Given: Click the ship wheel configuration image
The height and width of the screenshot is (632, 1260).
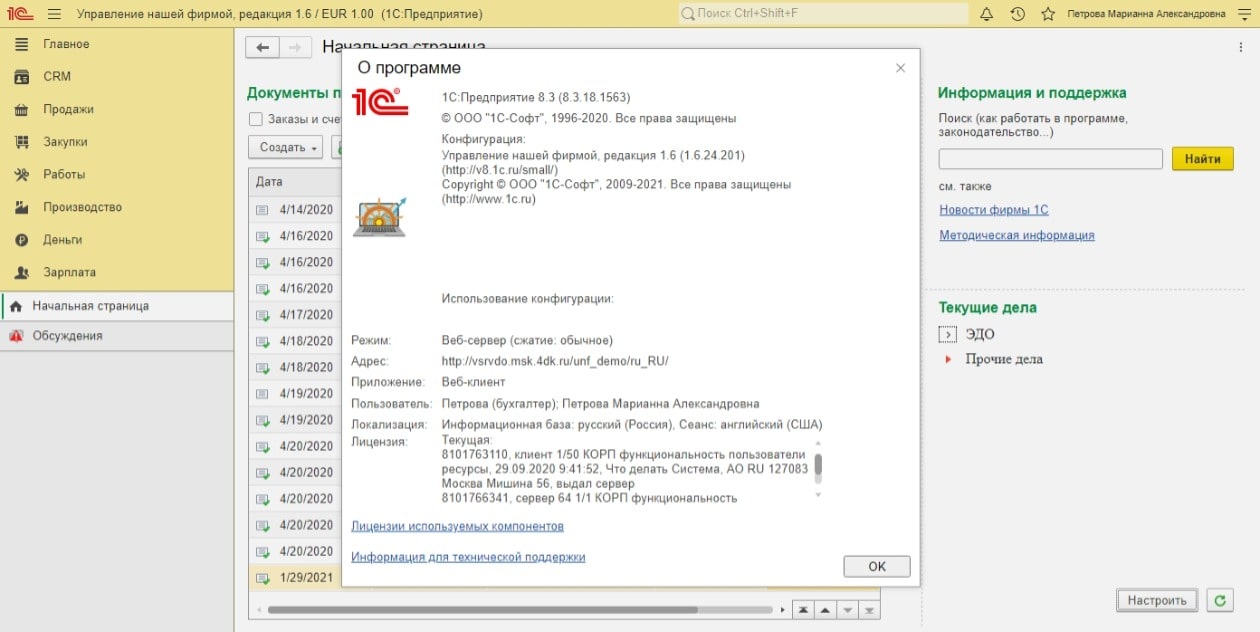Looking at the screenshot, I should (380, 217).
